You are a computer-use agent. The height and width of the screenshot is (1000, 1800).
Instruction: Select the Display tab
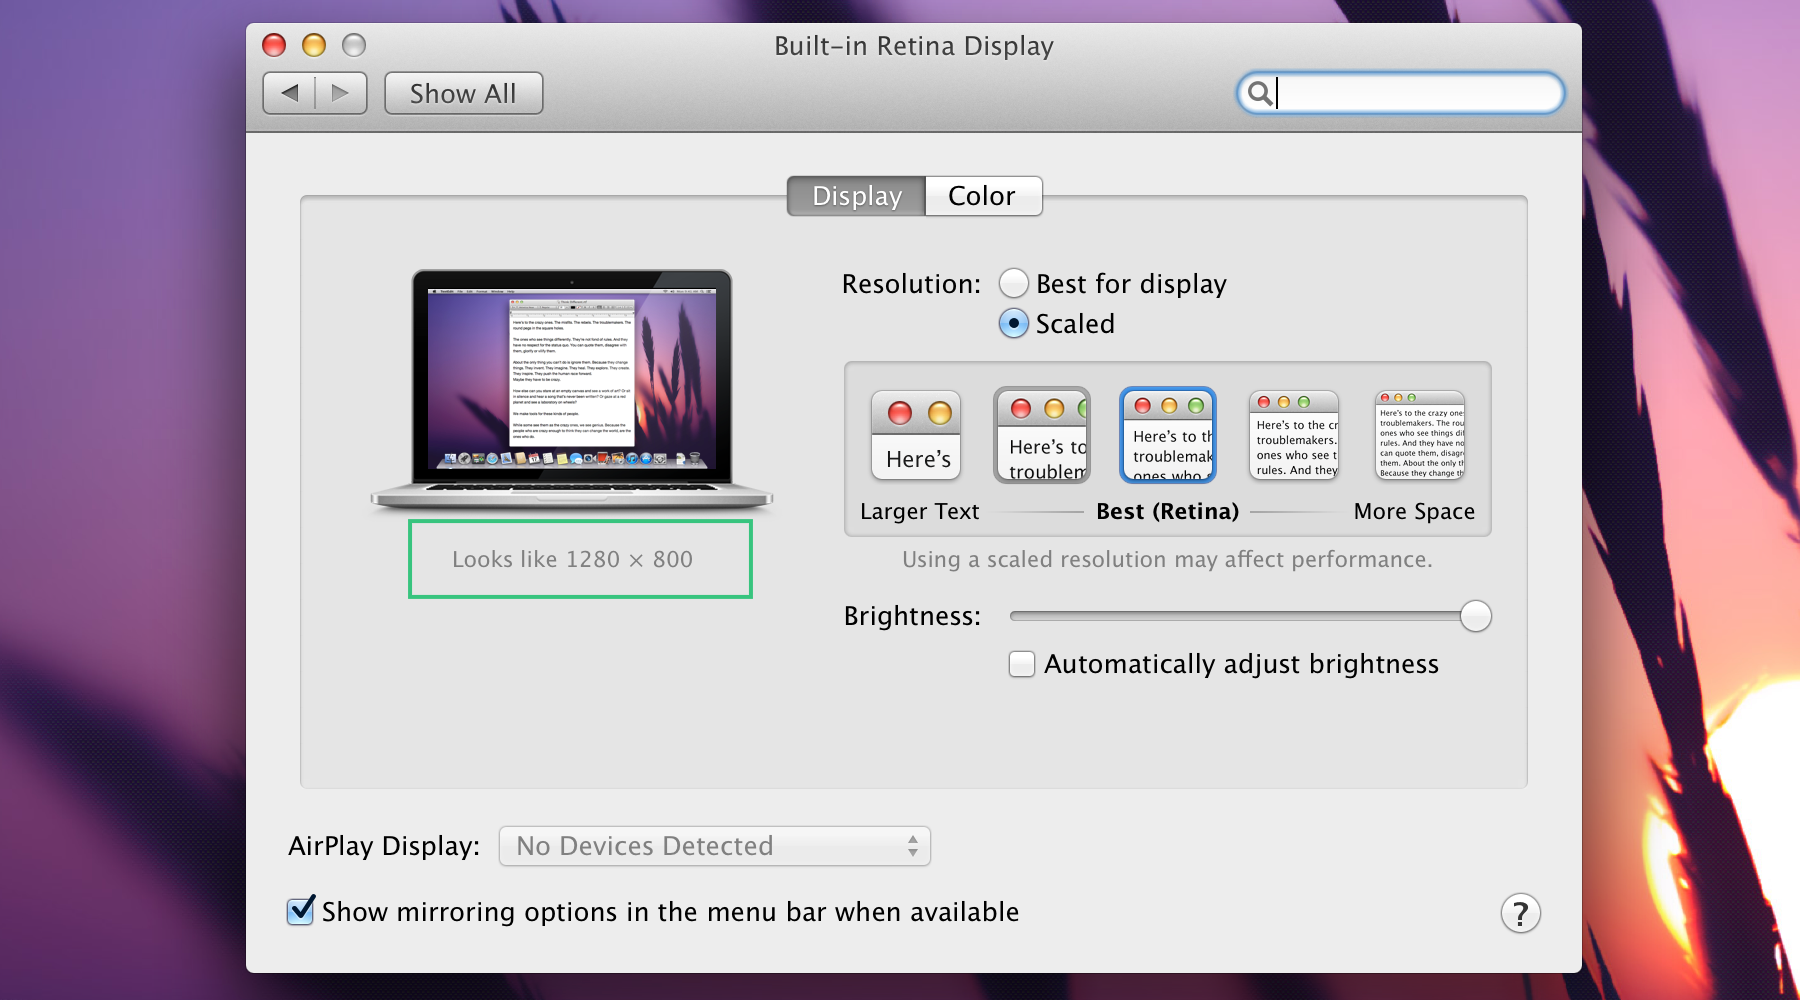855,195
